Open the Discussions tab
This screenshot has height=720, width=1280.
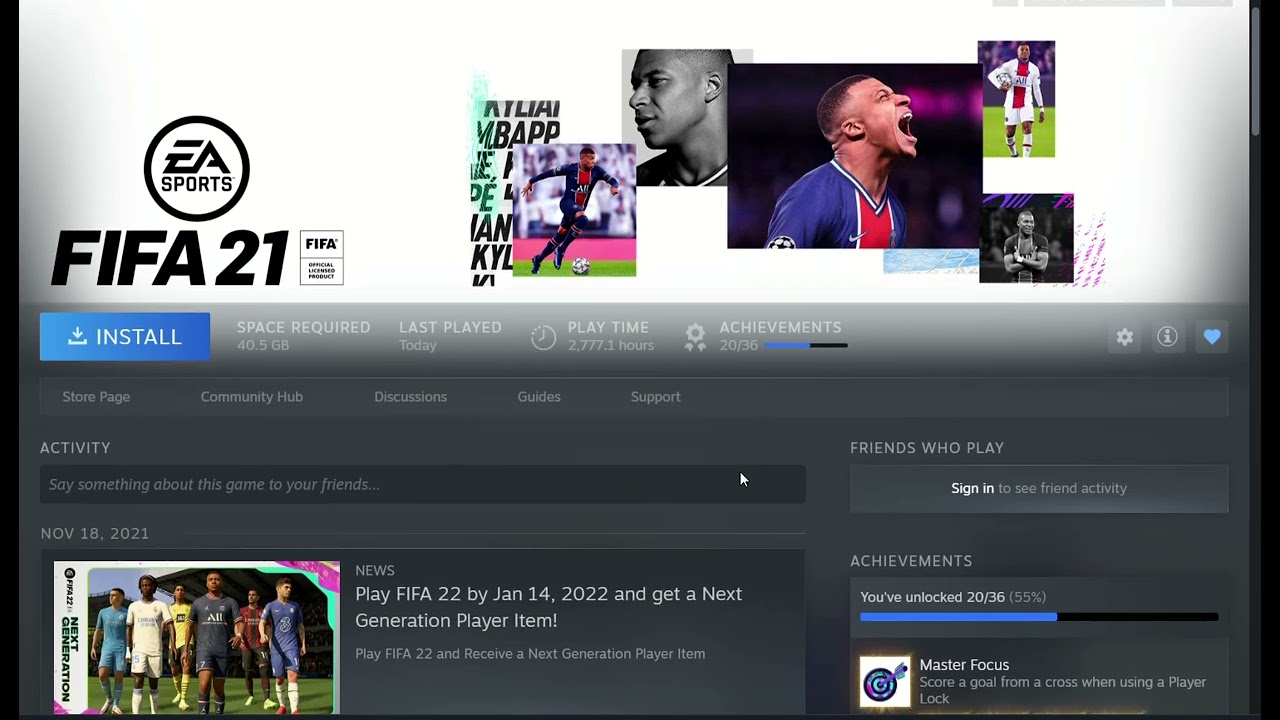coord(410,397)
